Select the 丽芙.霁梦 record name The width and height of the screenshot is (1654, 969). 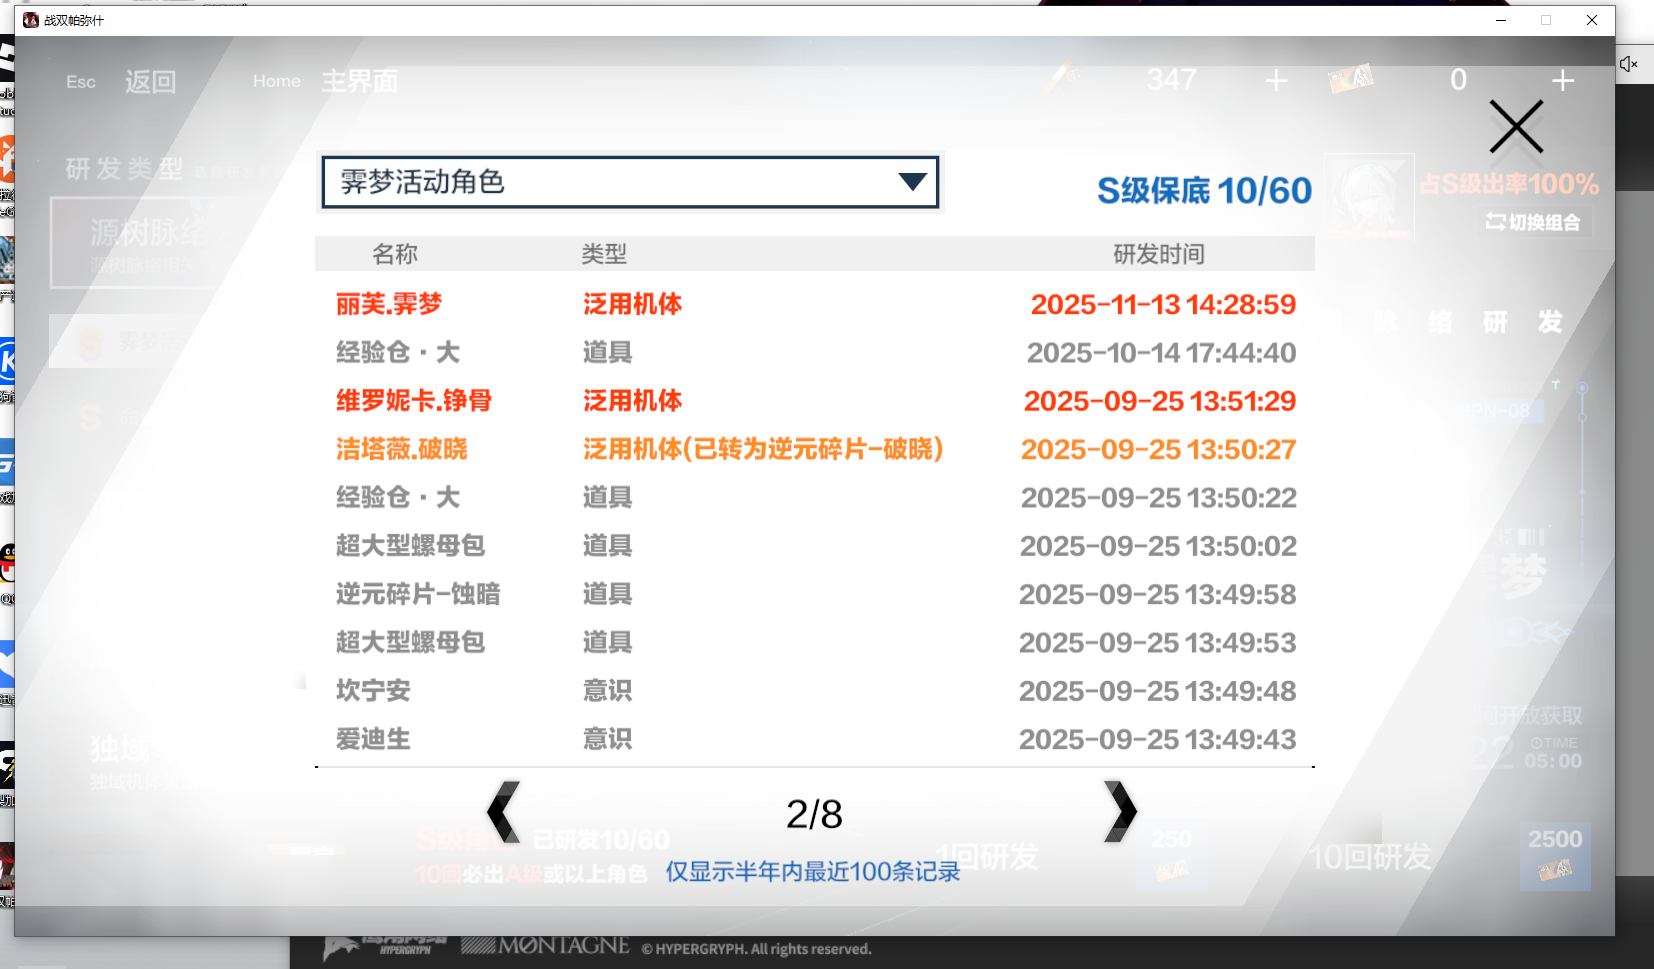(389, 304)
